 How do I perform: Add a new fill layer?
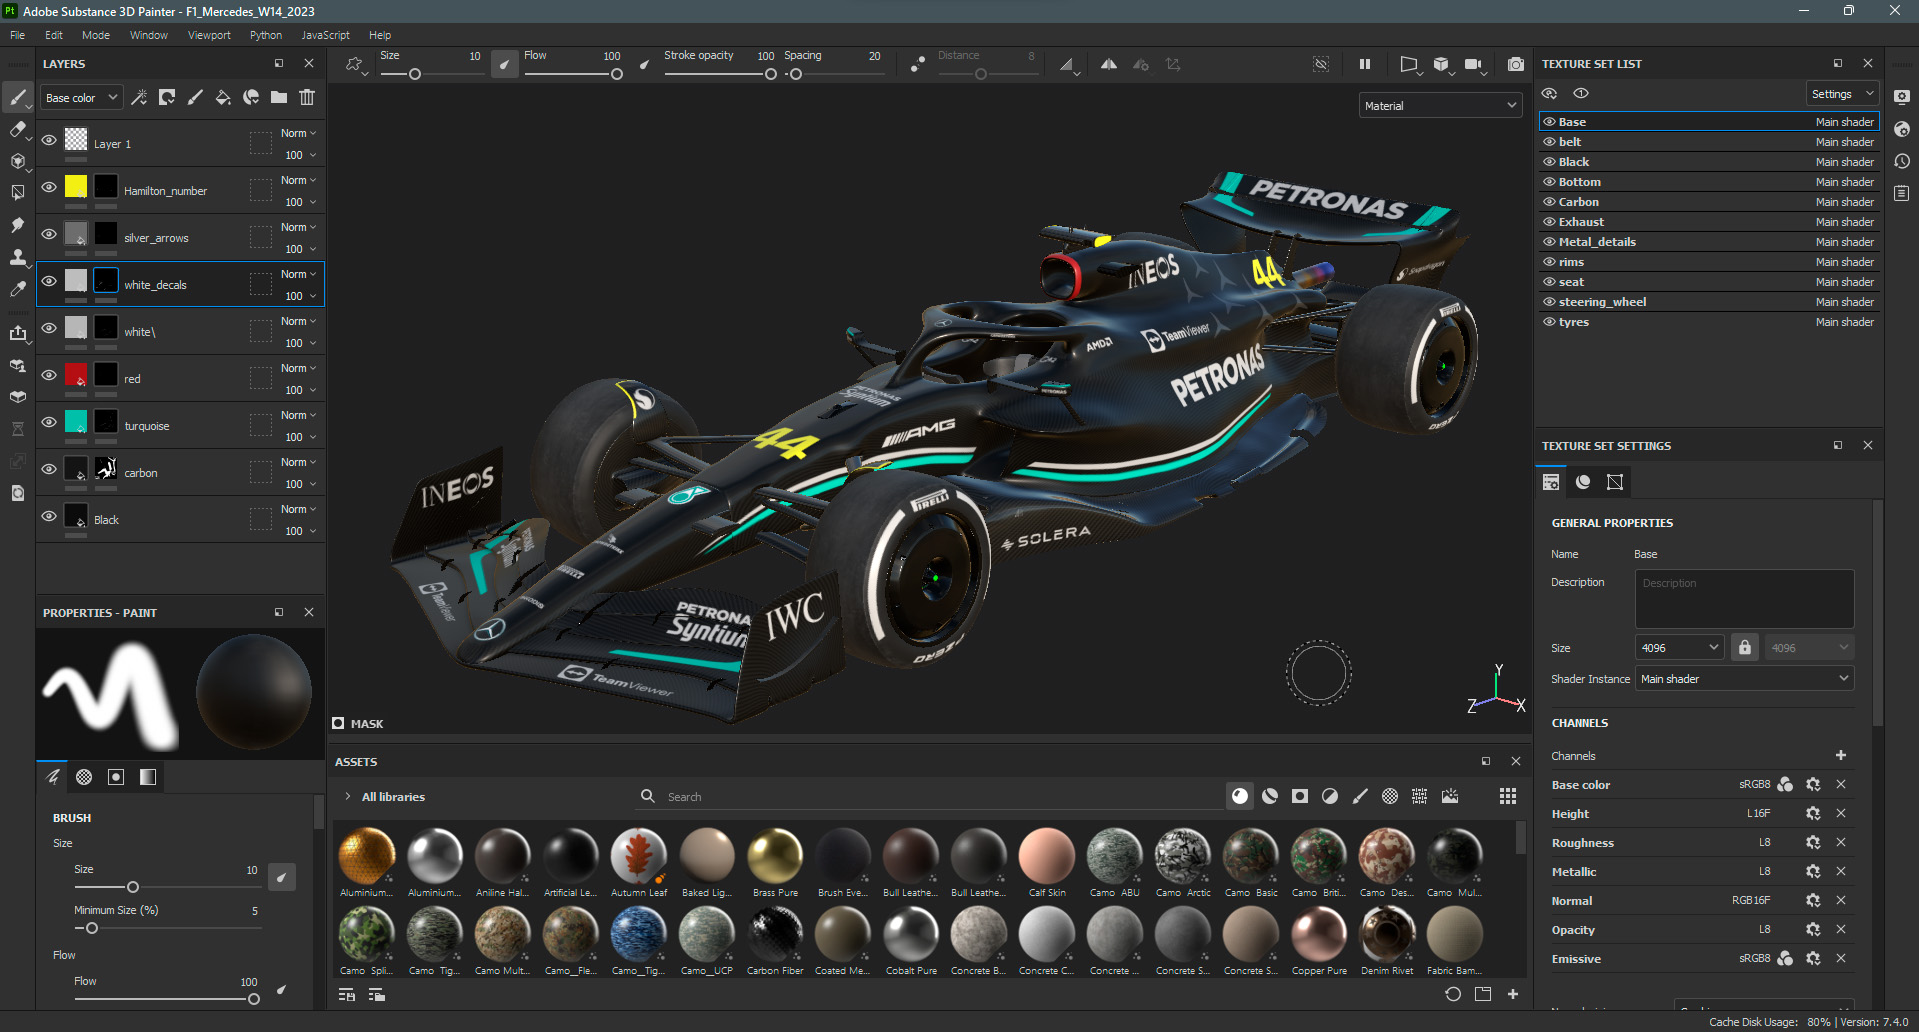tap(223, 97)
